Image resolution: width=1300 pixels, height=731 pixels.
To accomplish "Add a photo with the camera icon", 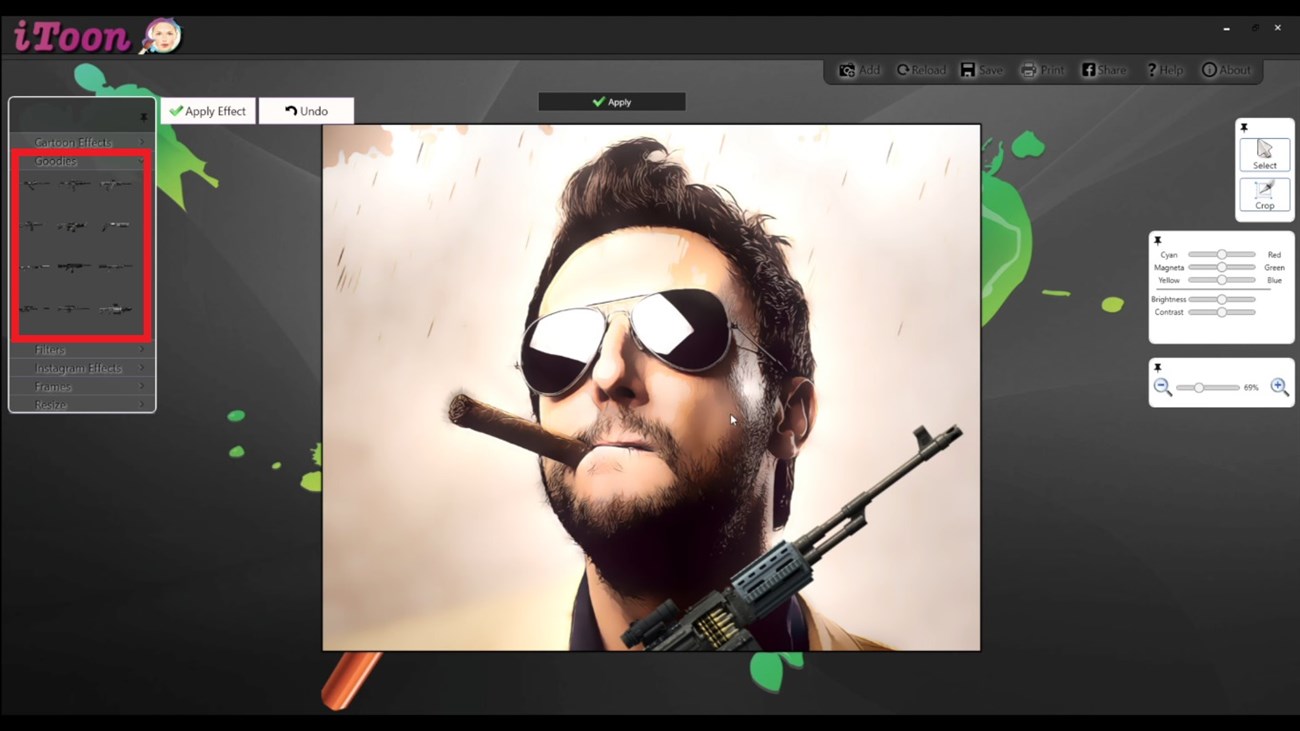I will point(859,70).
